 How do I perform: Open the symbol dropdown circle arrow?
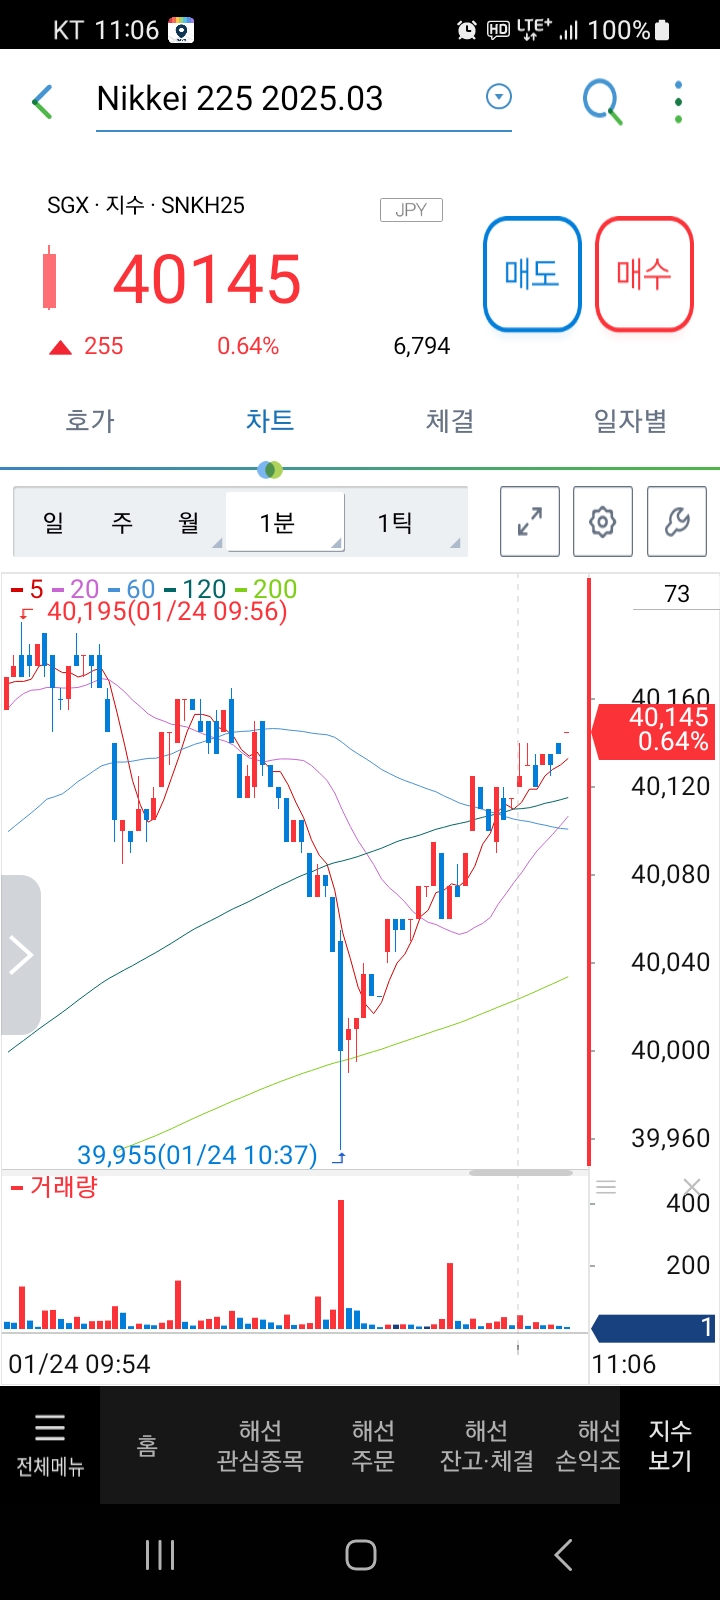tap(498, 97)
